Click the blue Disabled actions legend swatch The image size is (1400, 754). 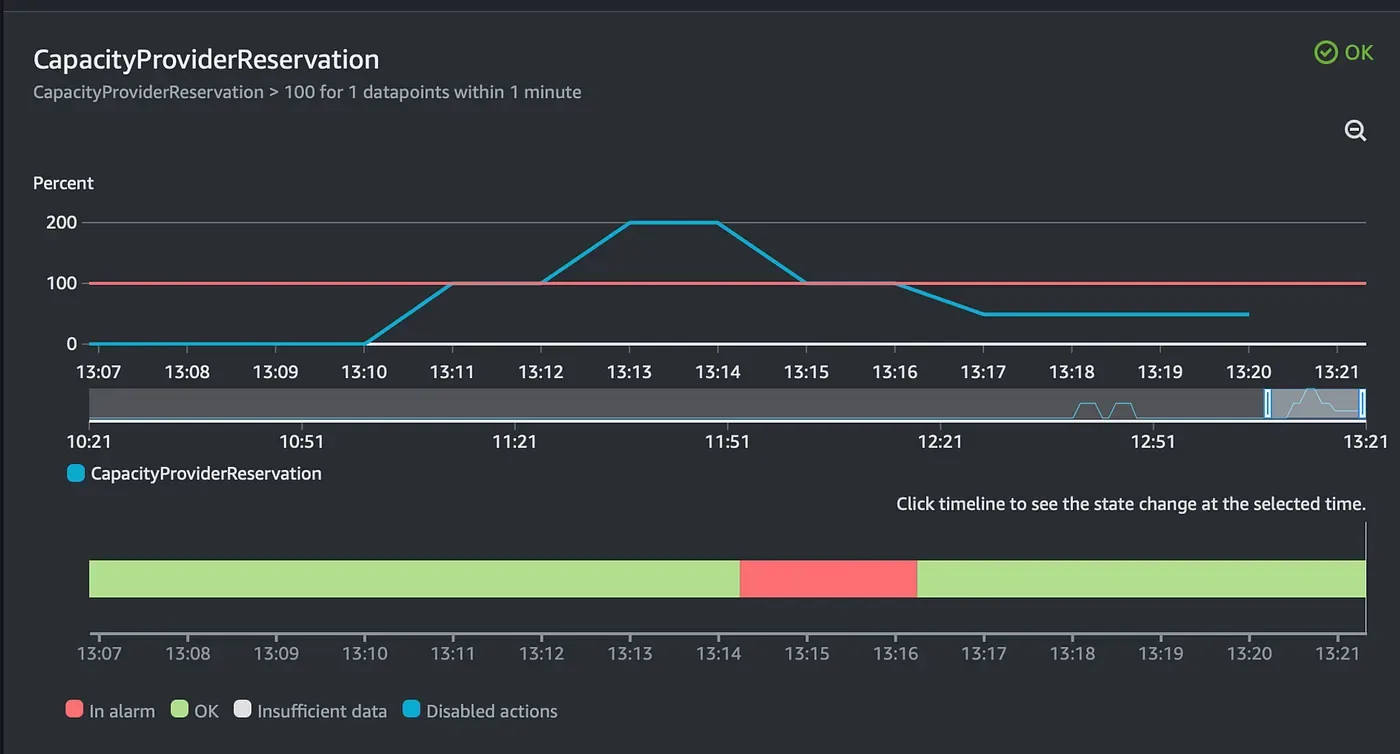click(x=411, y=710)
